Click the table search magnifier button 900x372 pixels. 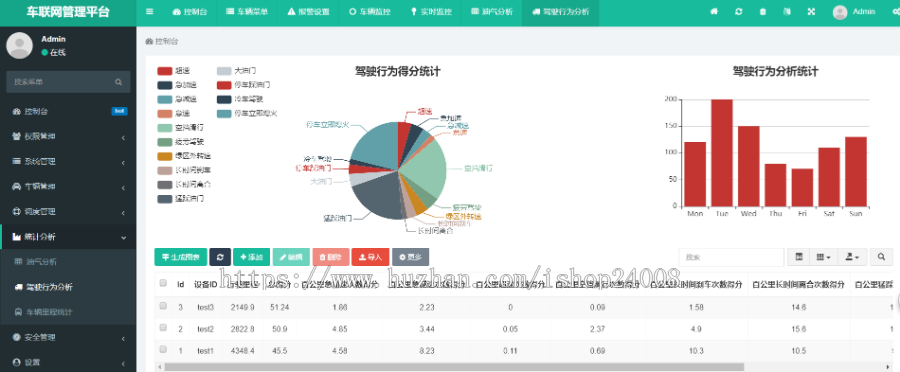tap(882, 258)
